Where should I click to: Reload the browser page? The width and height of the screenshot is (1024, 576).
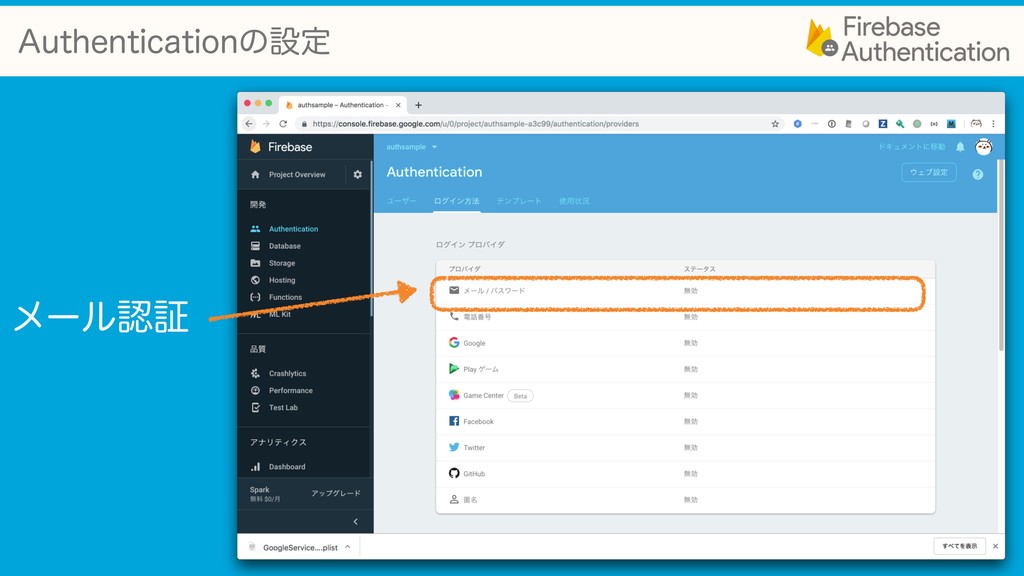pyautogui.click(x=283, y=123)
